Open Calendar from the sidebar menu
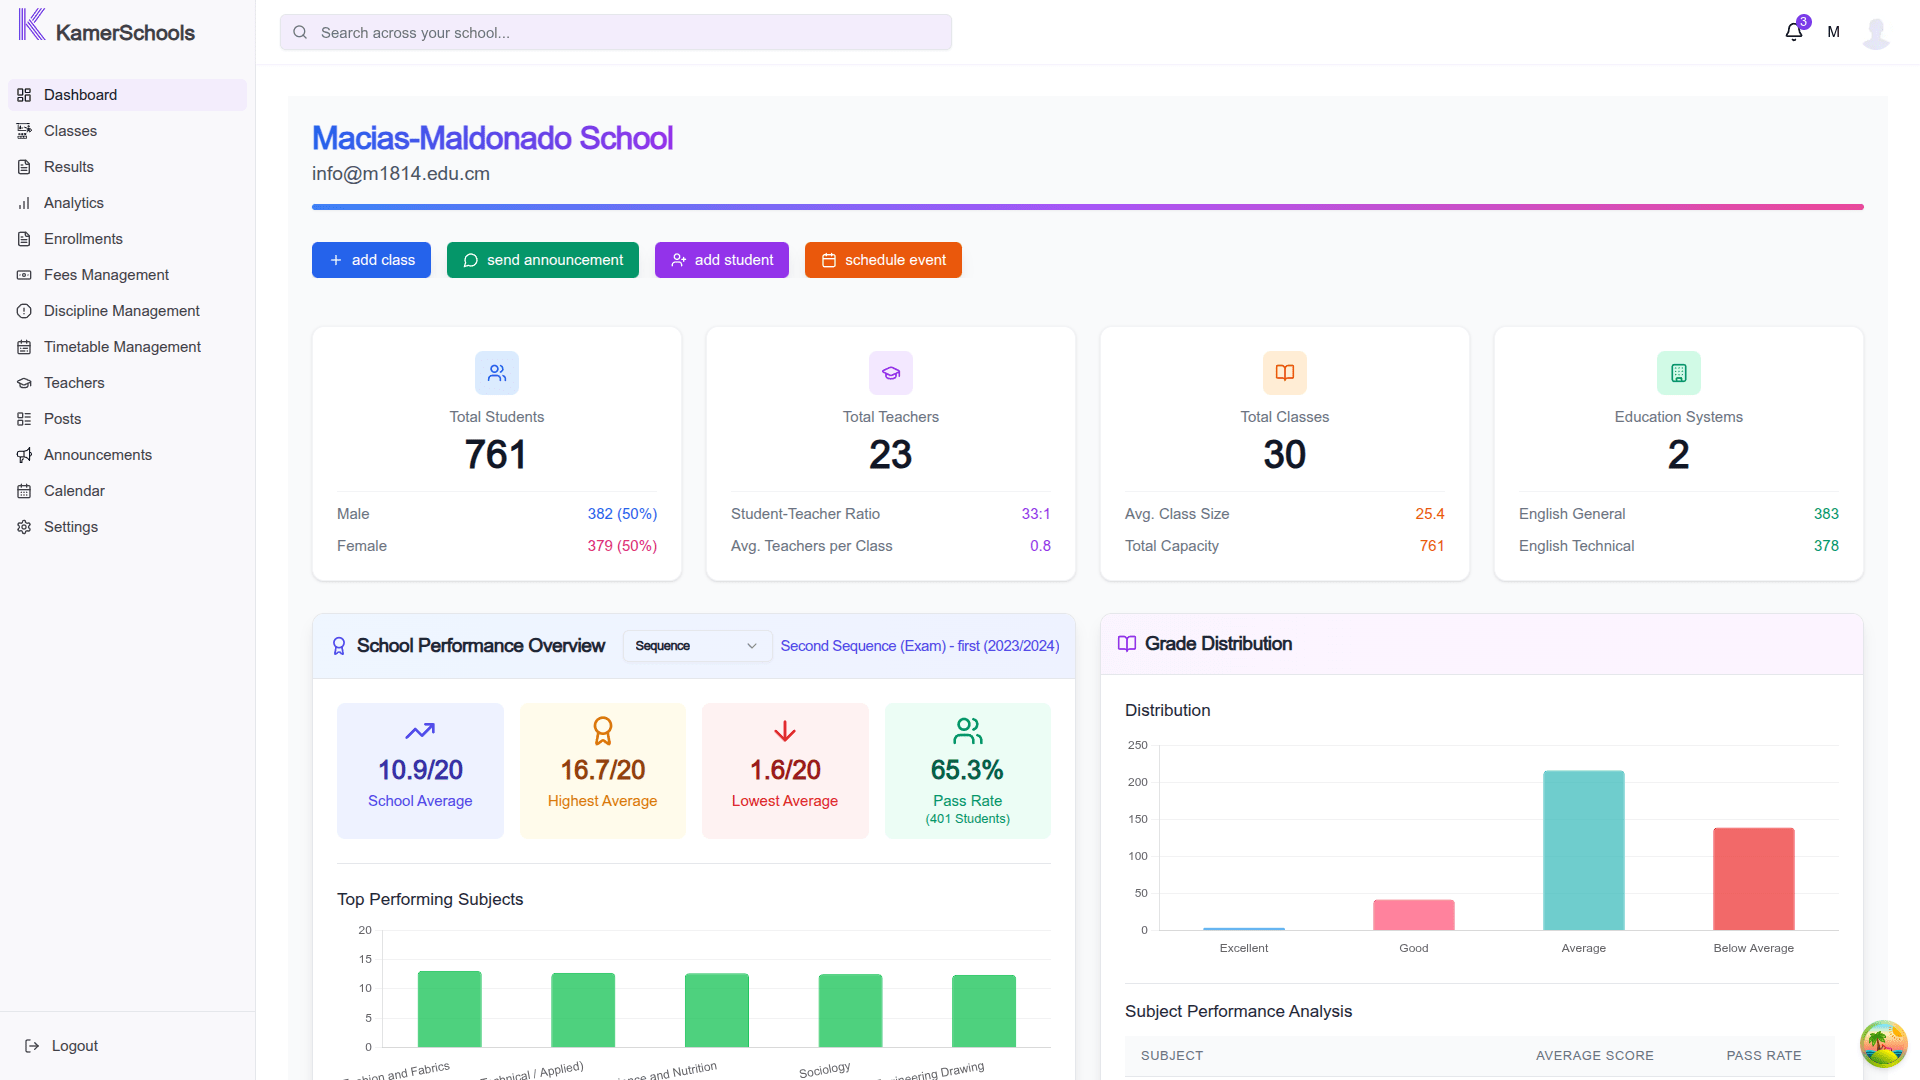This screenshot has width=1920, height=1080. tap(24, 490)
